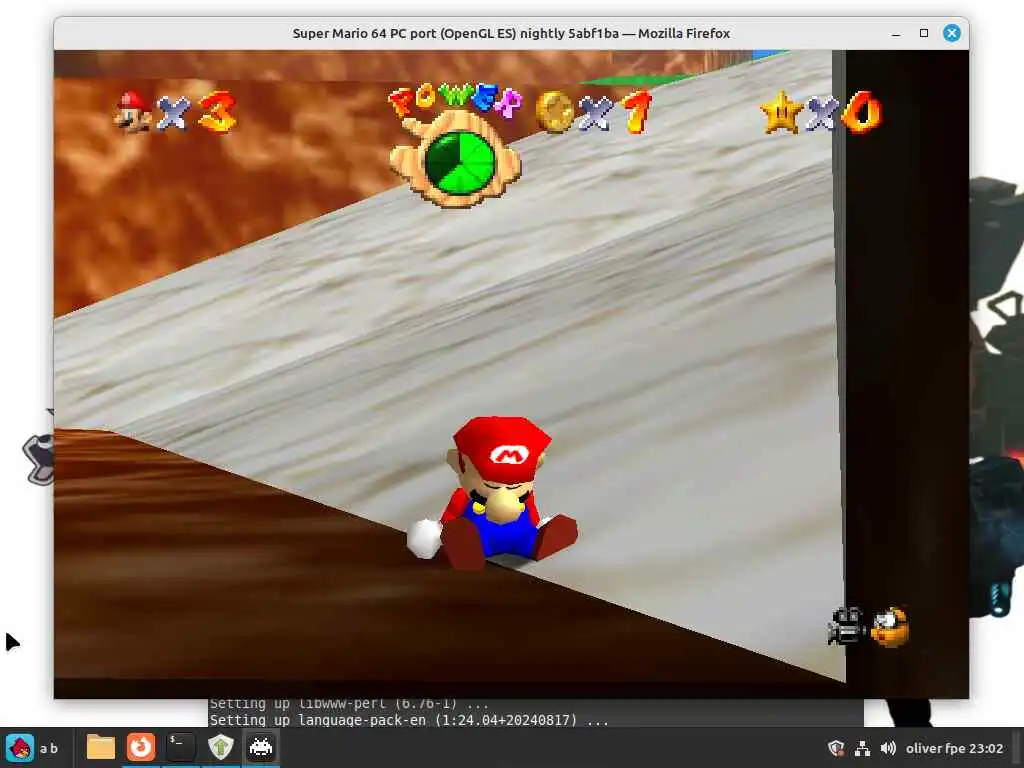Switch to Firefox in the taskbar

coord(140,748)
